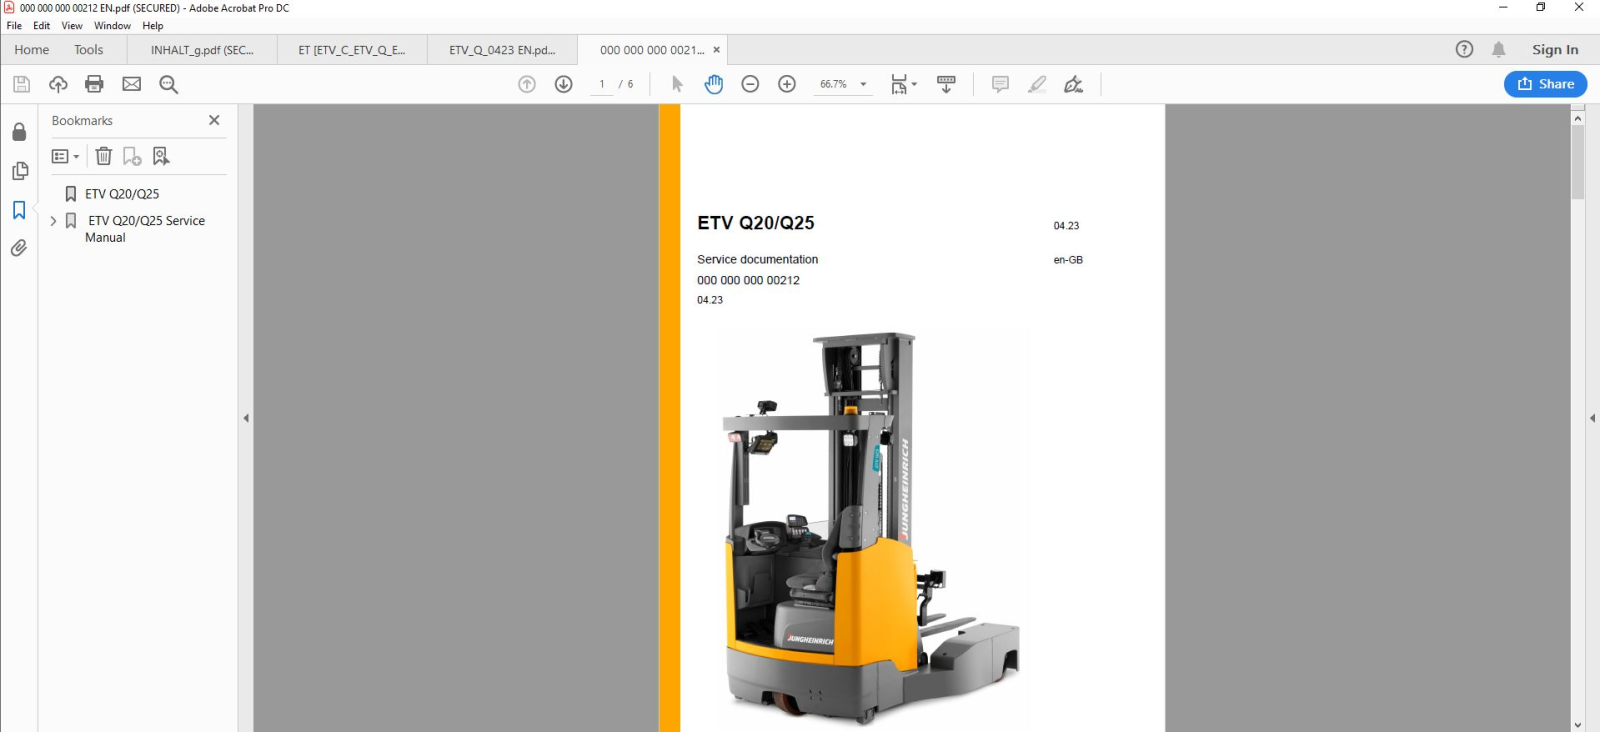This screenshot has width=1600, height=732.
Task: Zoom out with minus icon
Action: point(750,84)
